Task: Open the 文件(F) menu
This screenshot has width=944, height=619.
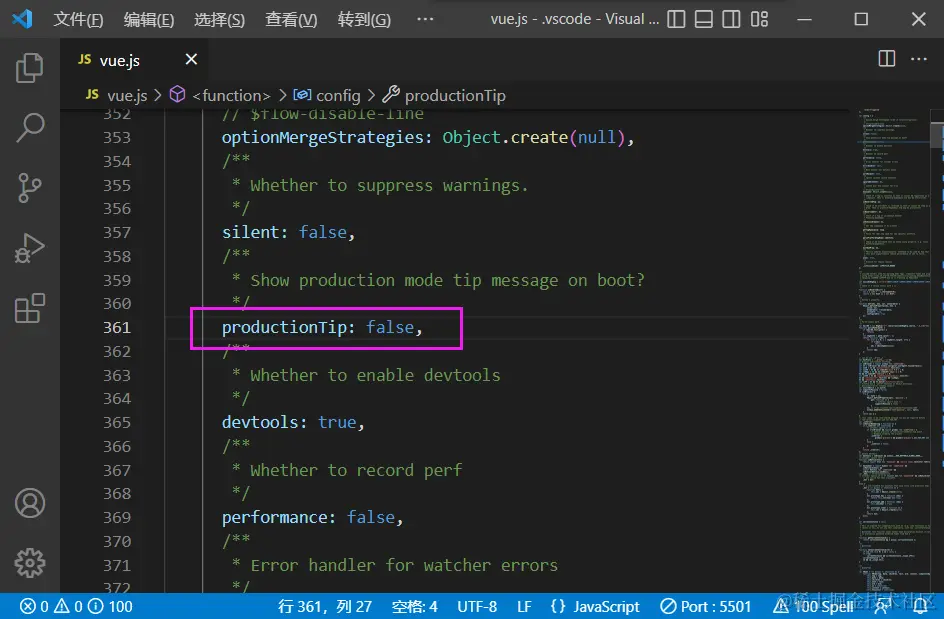Action: (x=78, y=19)
